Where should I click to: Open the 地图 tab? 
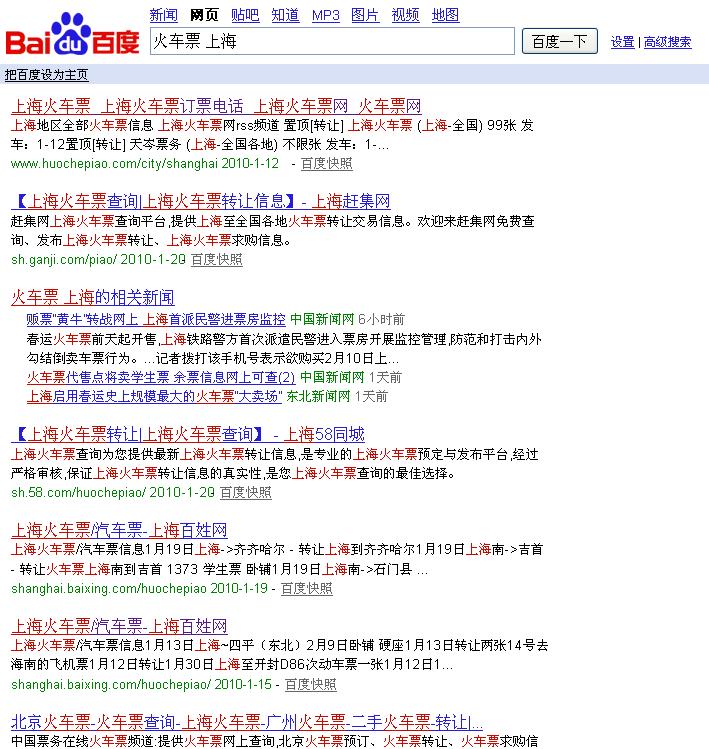tap(445, 15)
